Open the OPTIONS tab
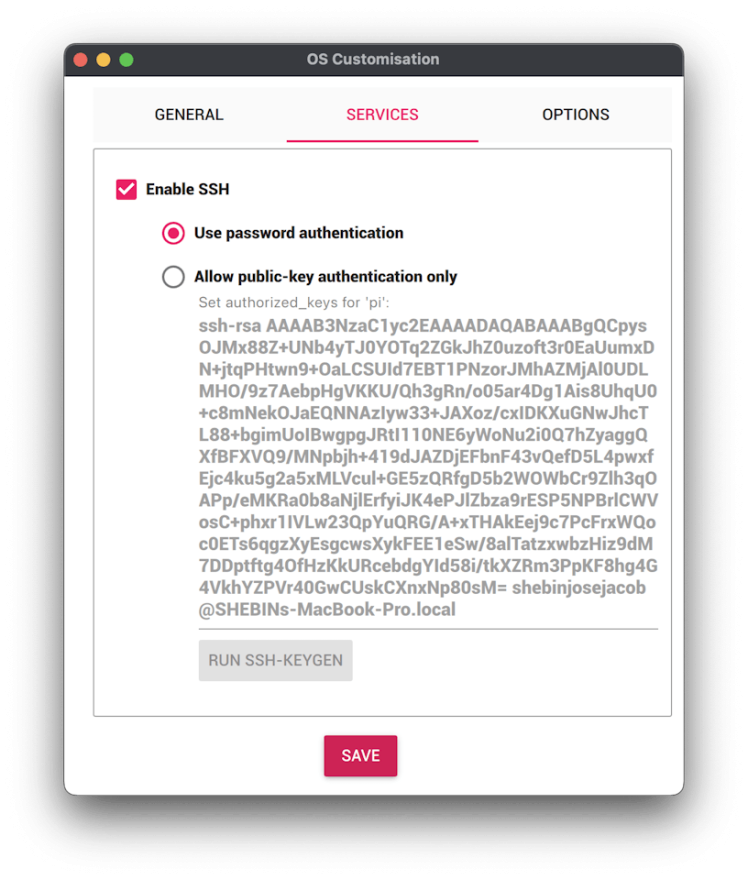Image resolution: width=748 pixels, height=880 pixels. pyautogui.click(x=575, y=115)
